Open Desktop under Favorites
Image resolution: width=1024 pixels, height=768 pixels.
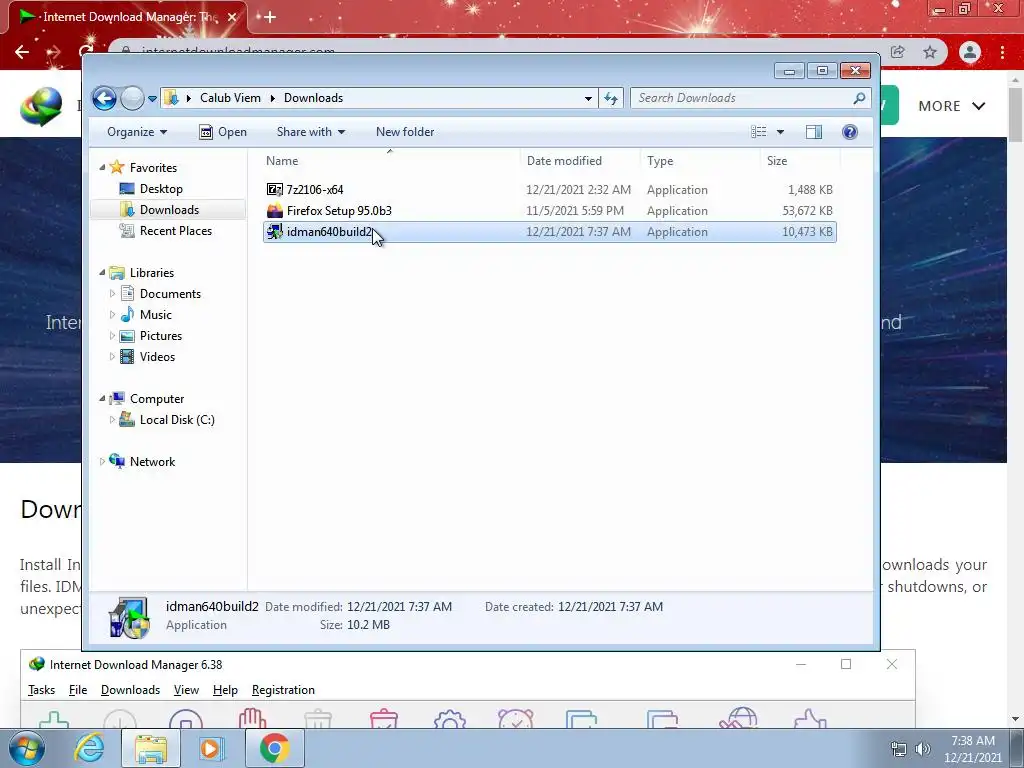click(161, 189)
